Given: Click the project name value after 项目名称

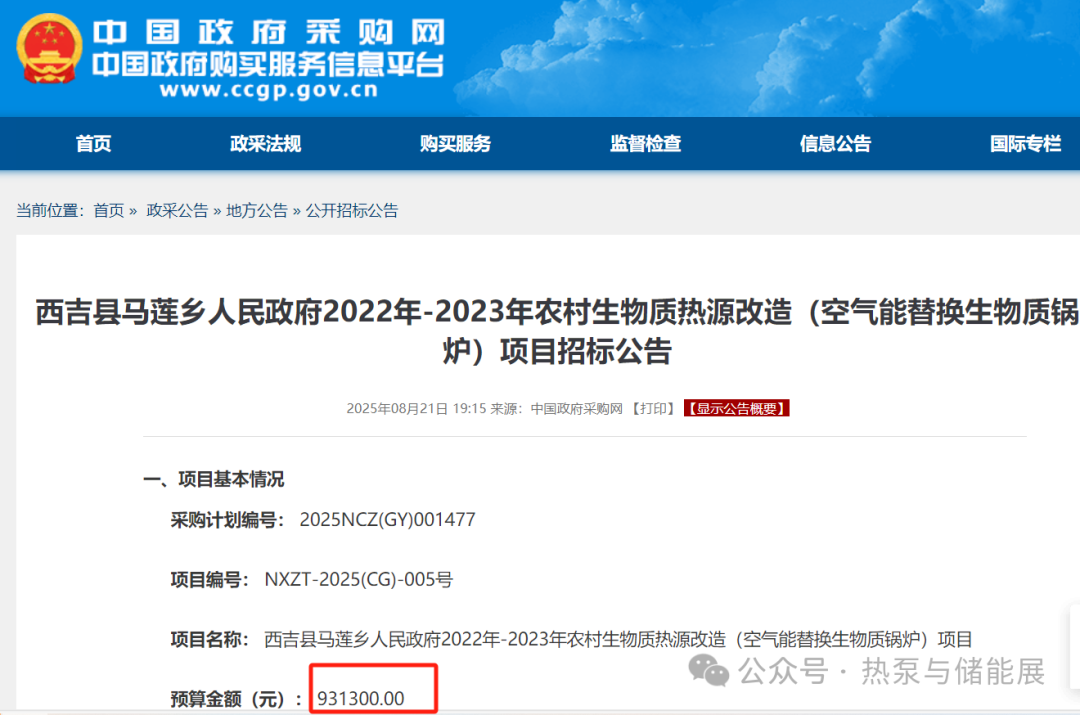Looking at the screenshot, I should pos(618,640).
